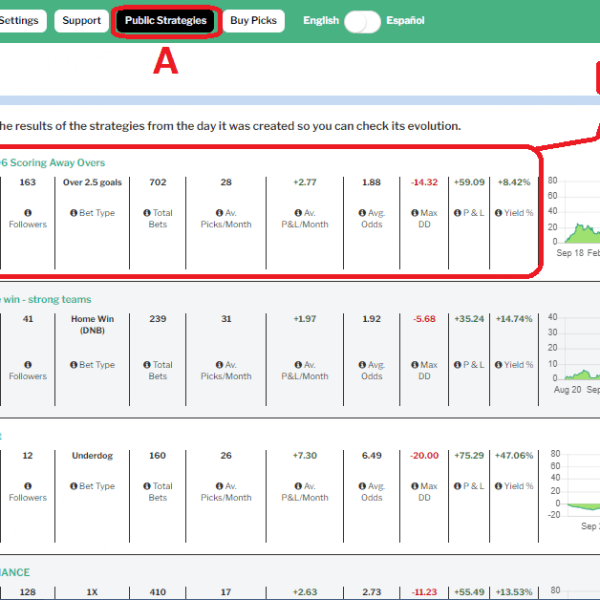Open the Support menu item

coord(82,21)
